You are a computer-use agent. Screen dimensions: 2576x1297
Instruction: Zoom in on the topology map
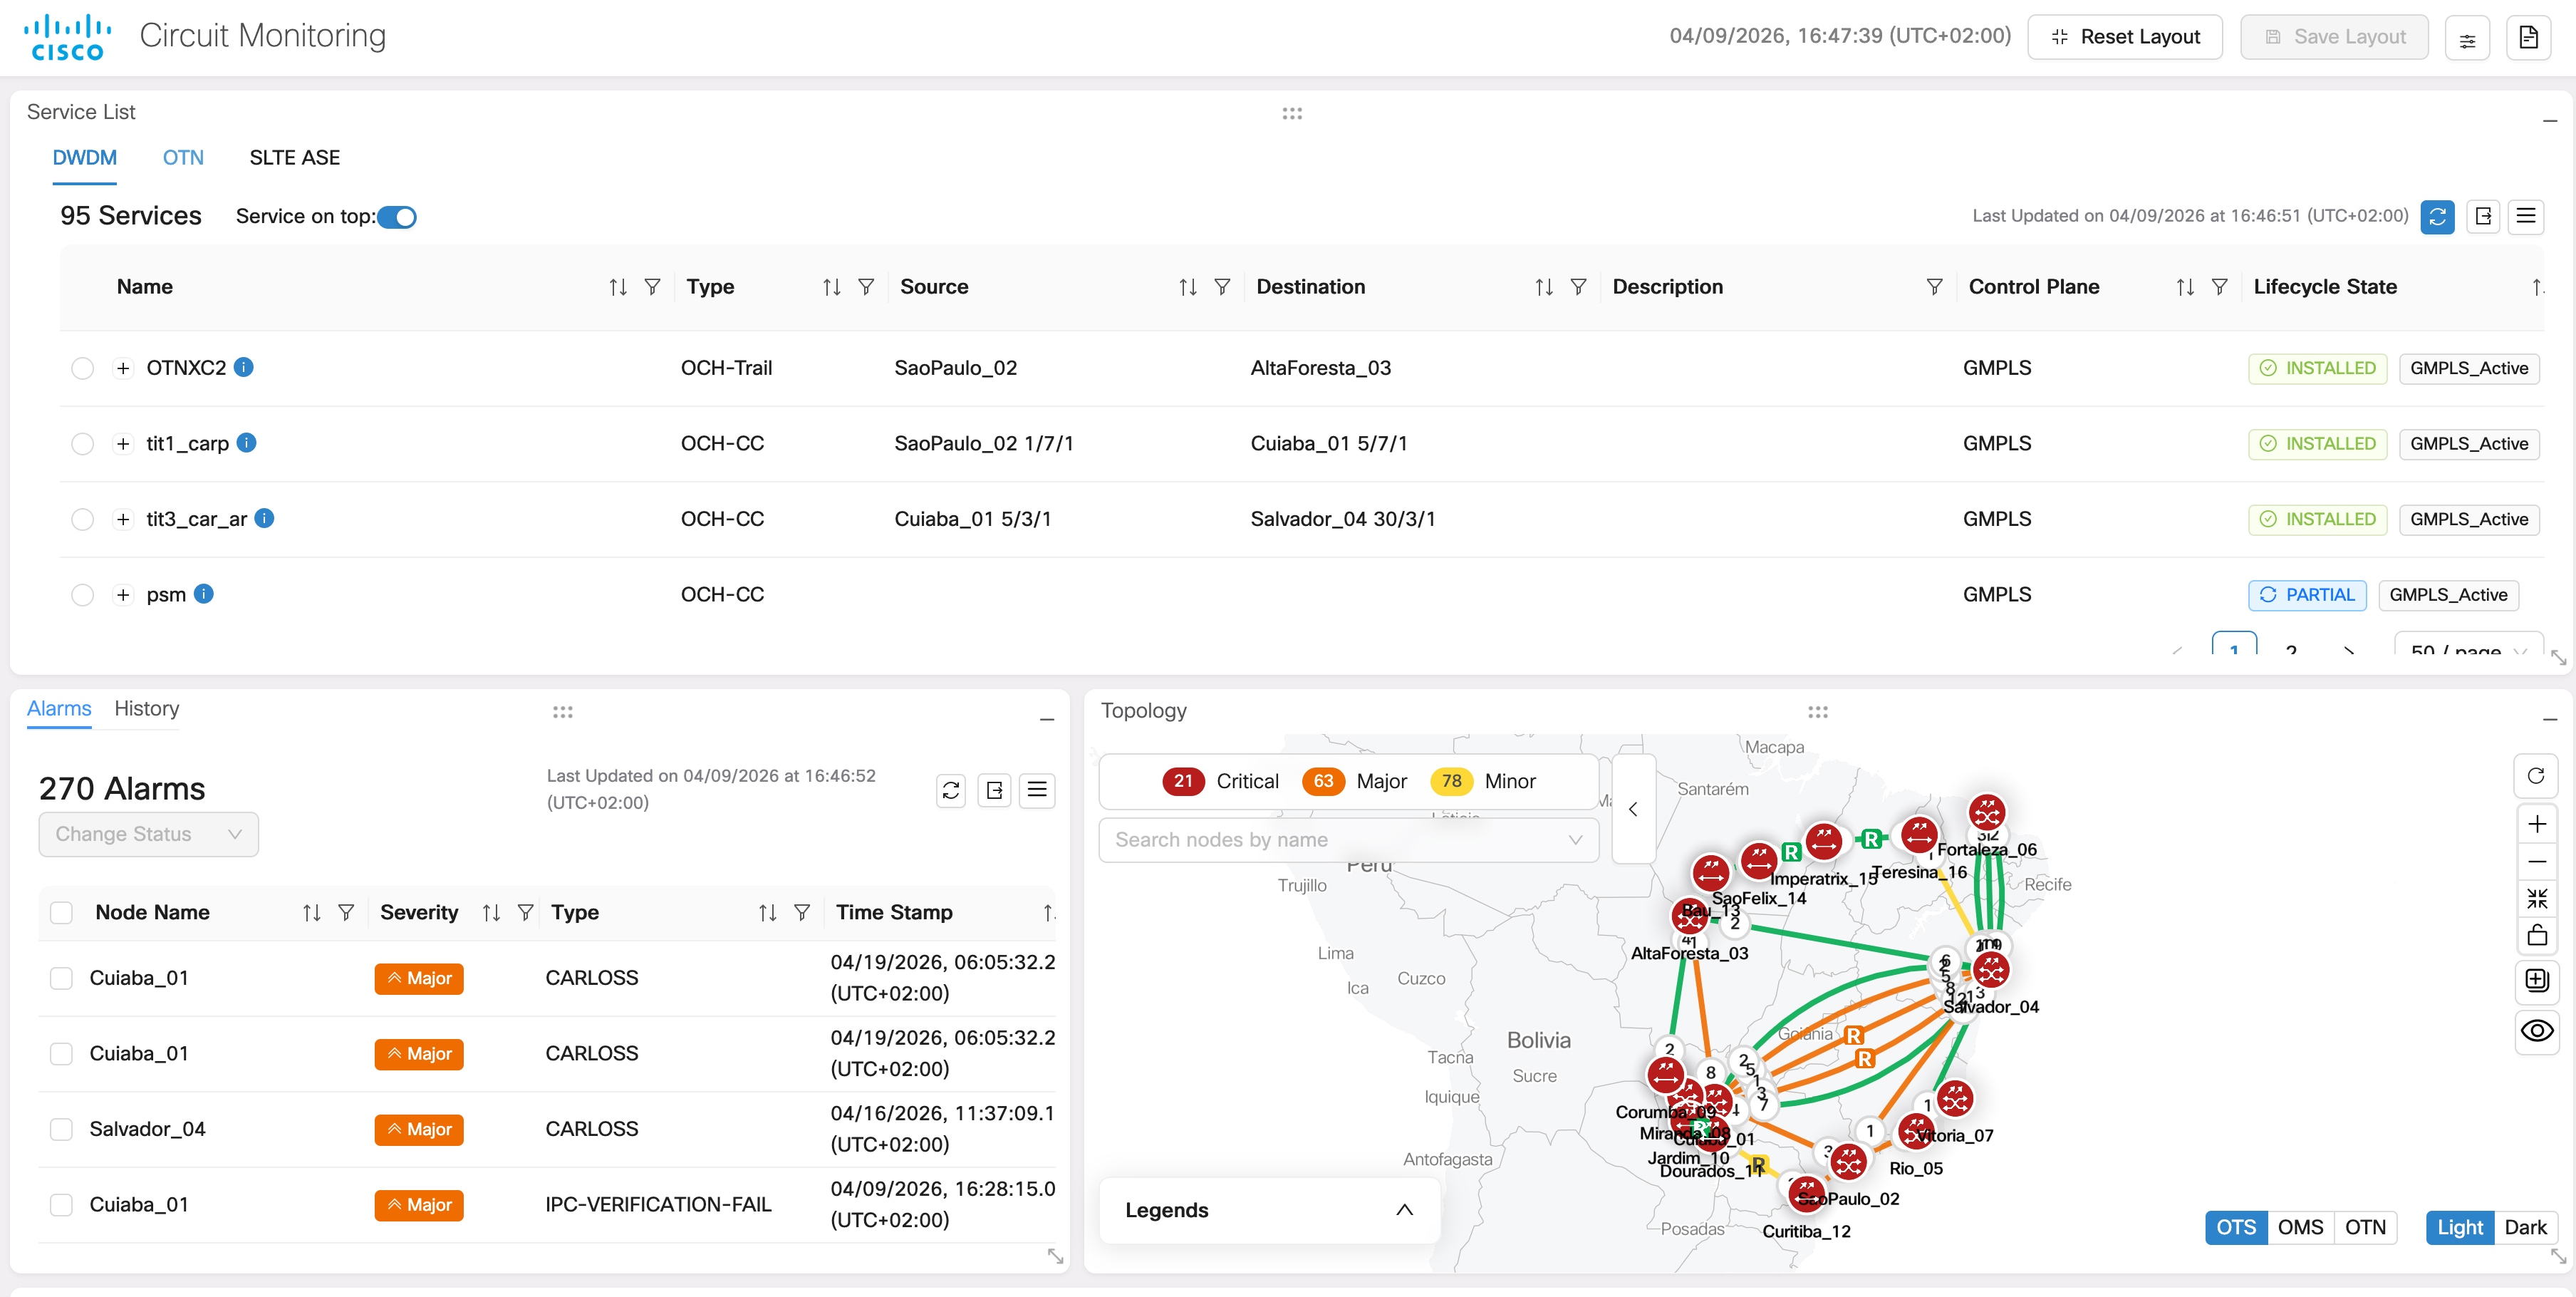point(2537,824)
